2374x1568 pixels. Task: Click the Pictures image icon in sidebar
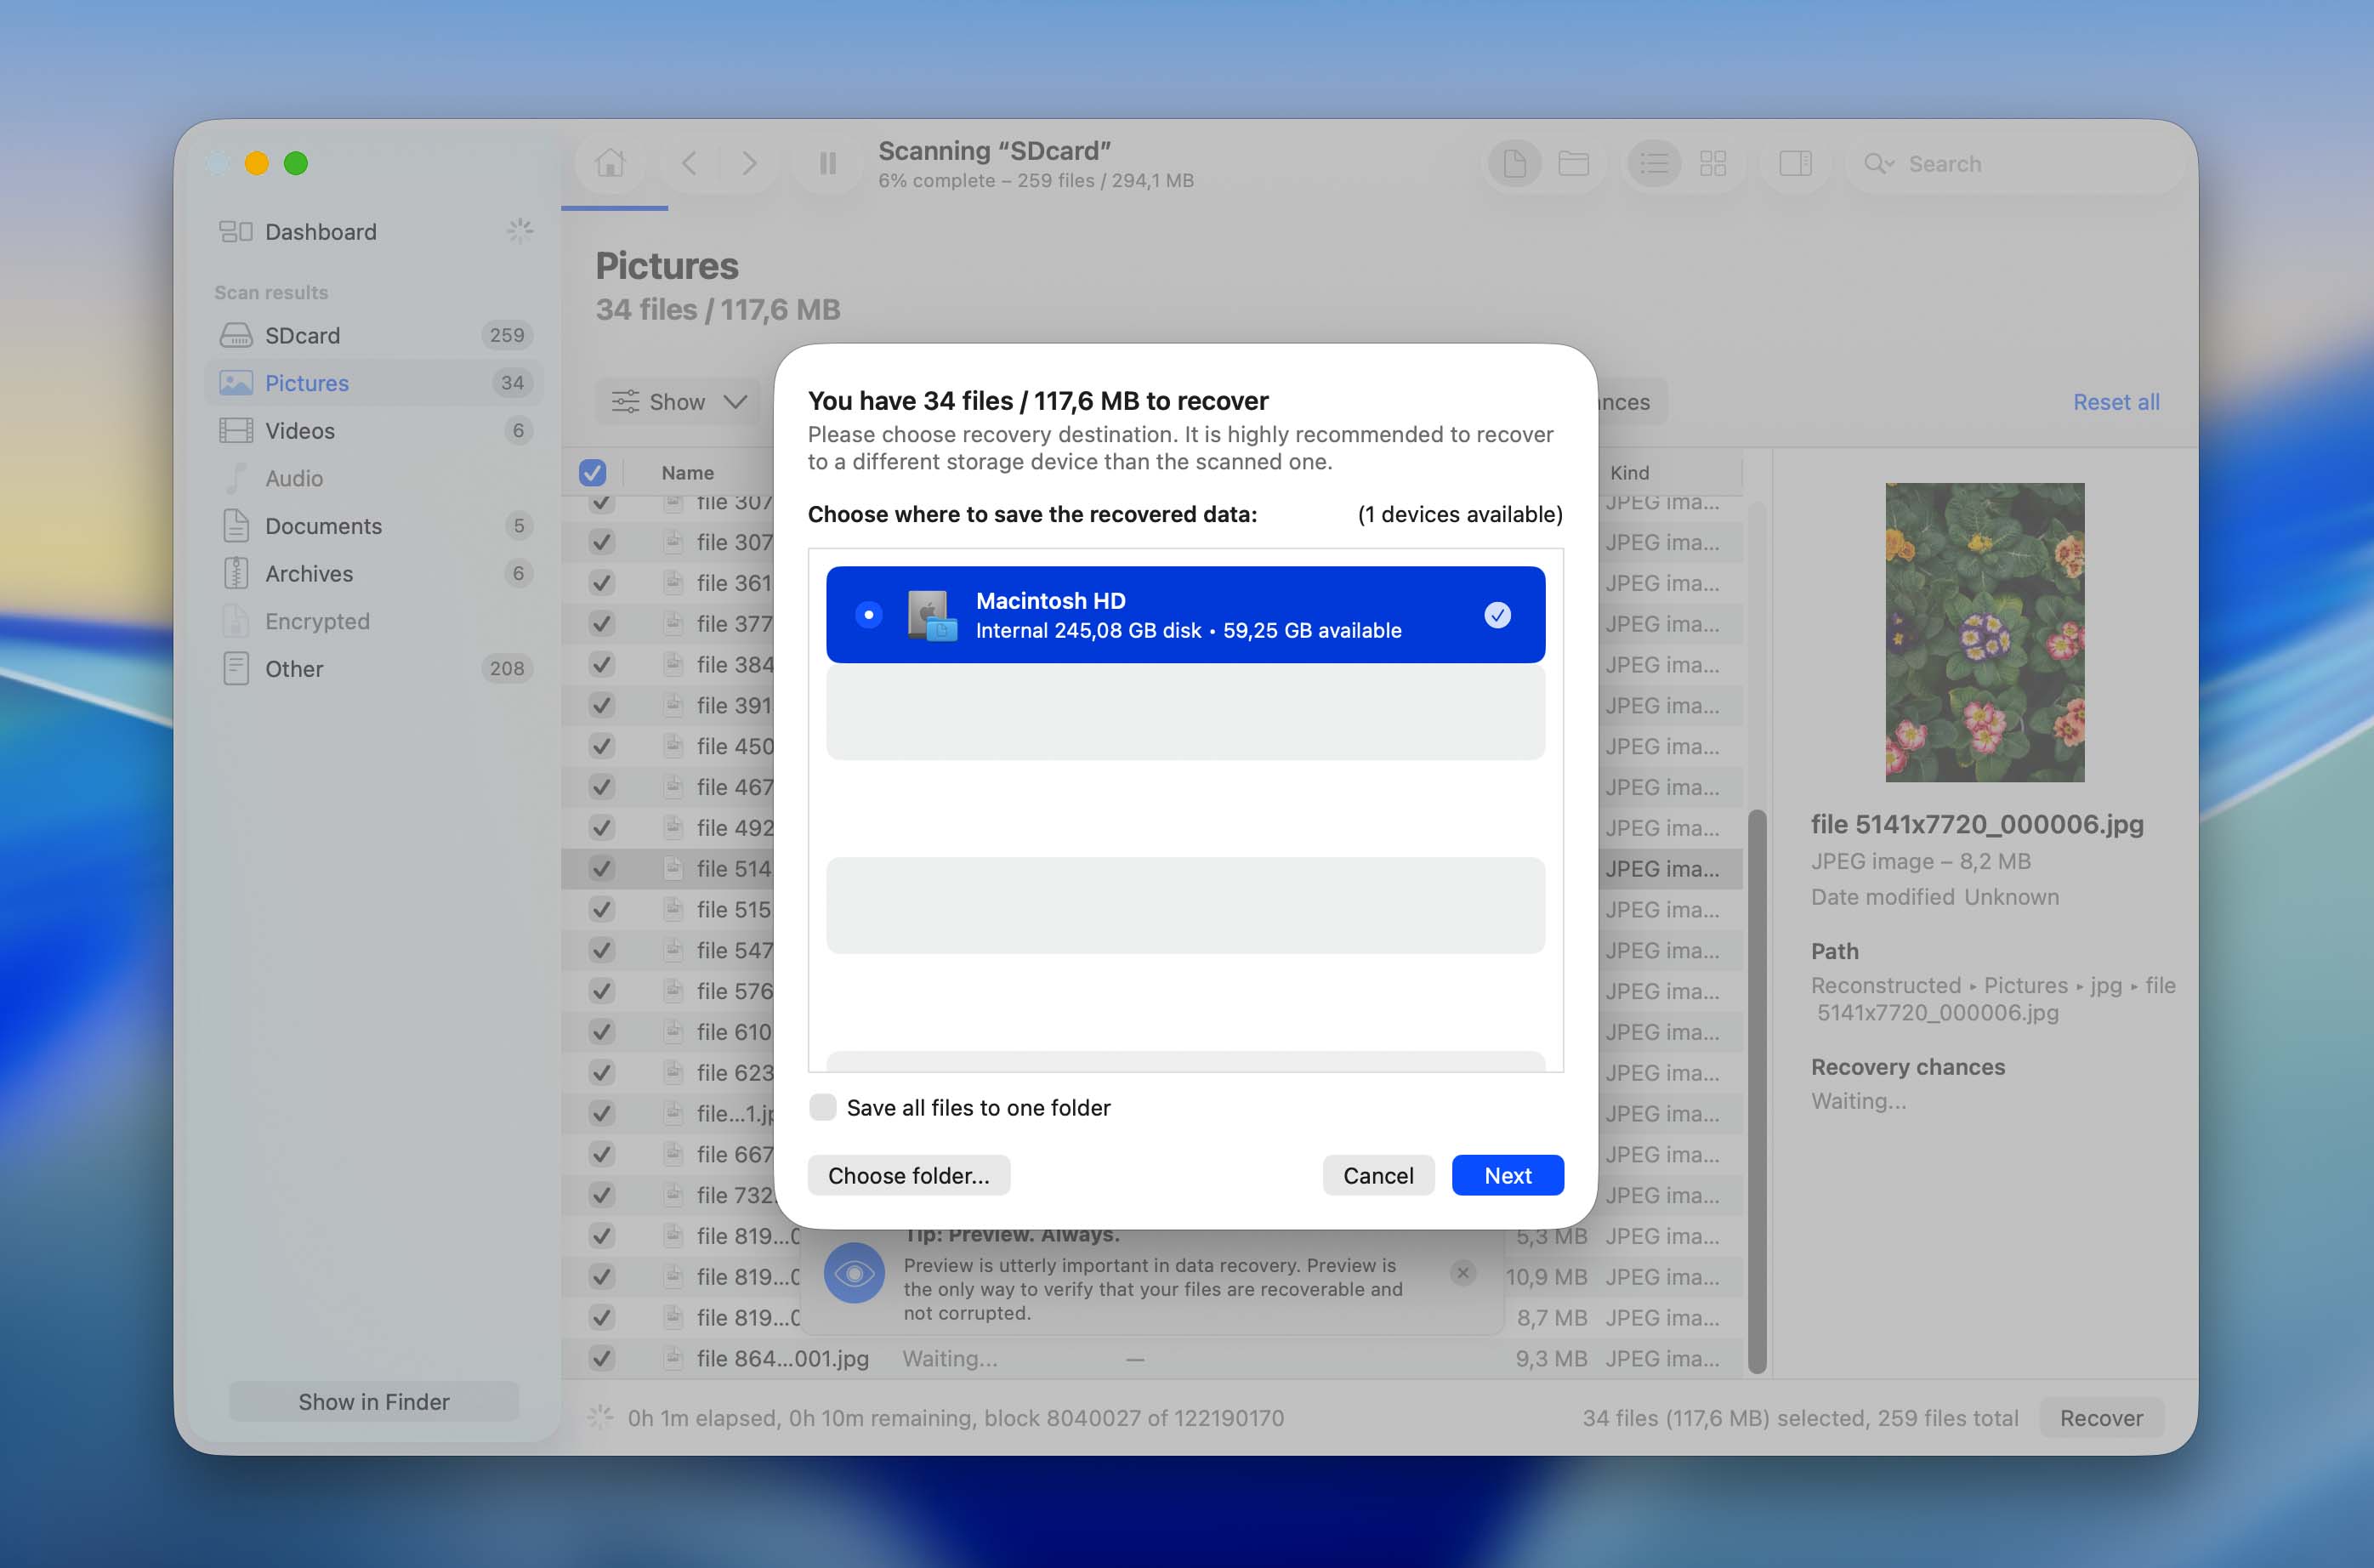click(236, 383)
